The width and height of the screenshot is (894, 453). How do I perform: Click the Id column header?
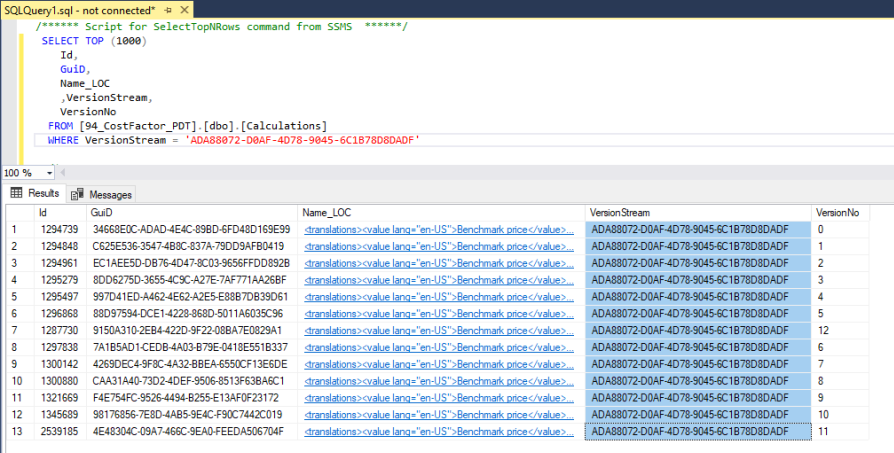61,213
